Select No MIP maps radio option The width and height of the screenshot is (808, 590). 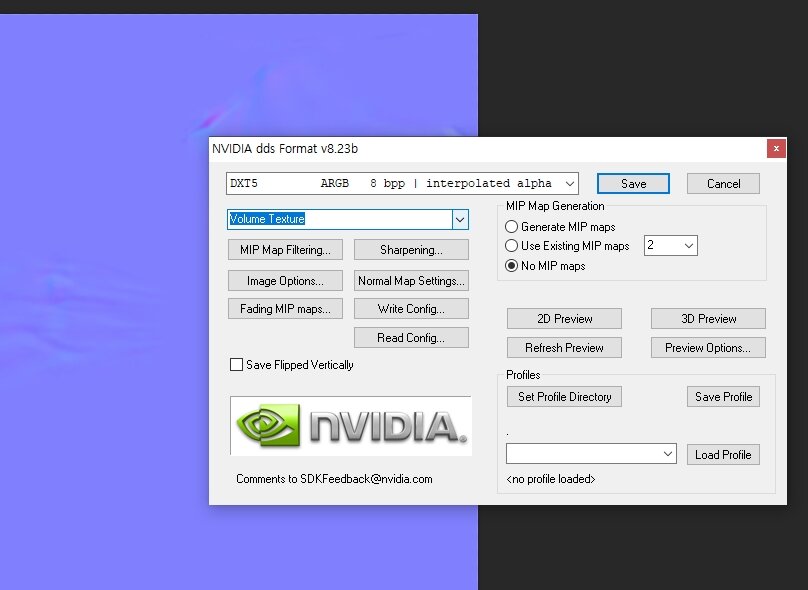tap(511, 266)
